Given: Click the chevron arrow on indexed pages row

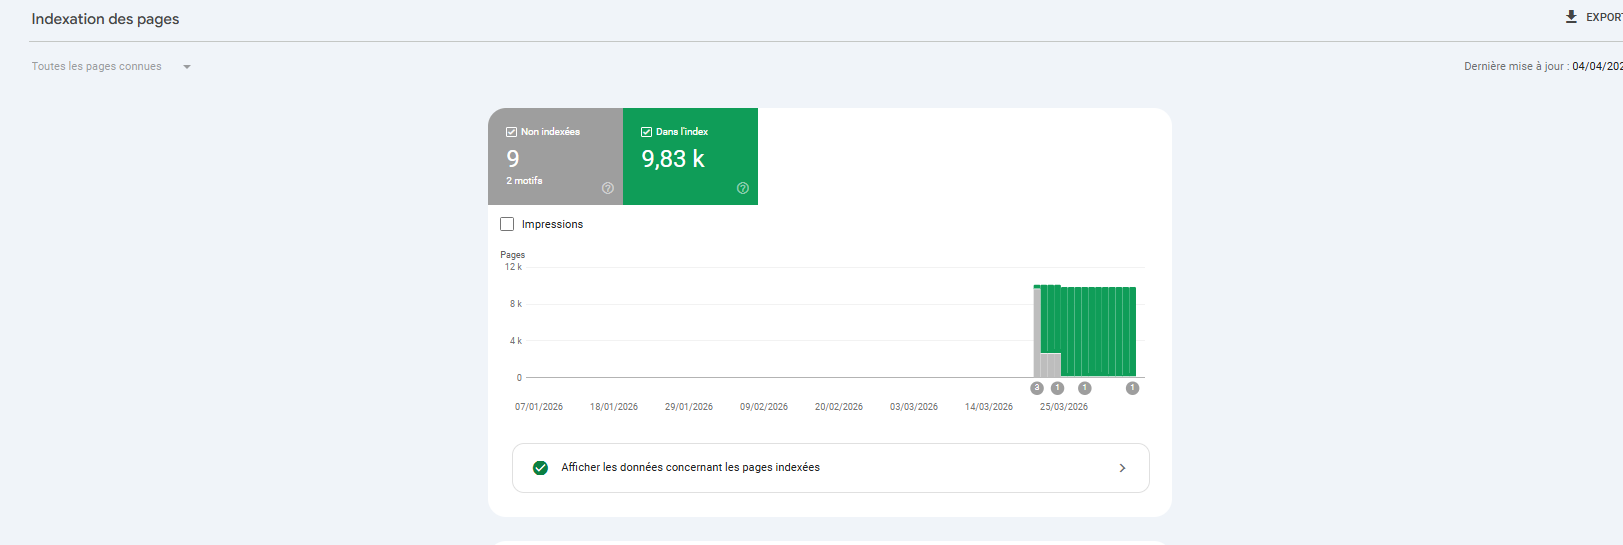Looking at the screenshot, I should (x=1122, y=468).
